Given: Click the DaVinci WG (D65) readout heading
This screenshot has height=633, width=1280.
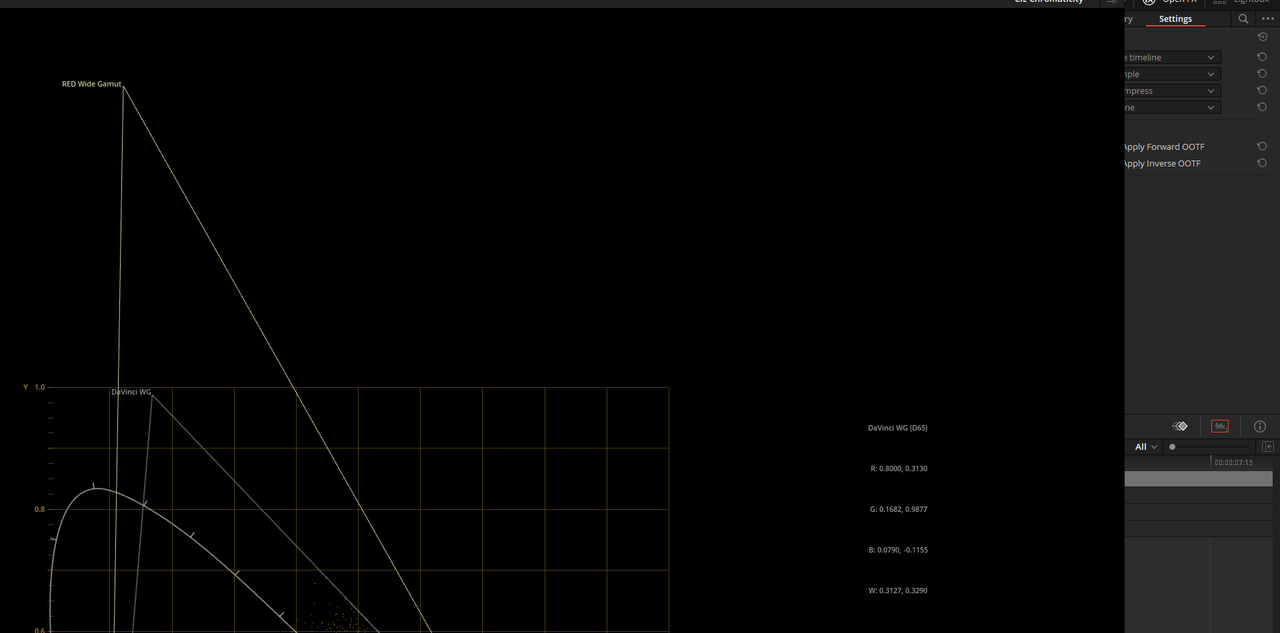Looking at the screenshot, I should 897,428.
